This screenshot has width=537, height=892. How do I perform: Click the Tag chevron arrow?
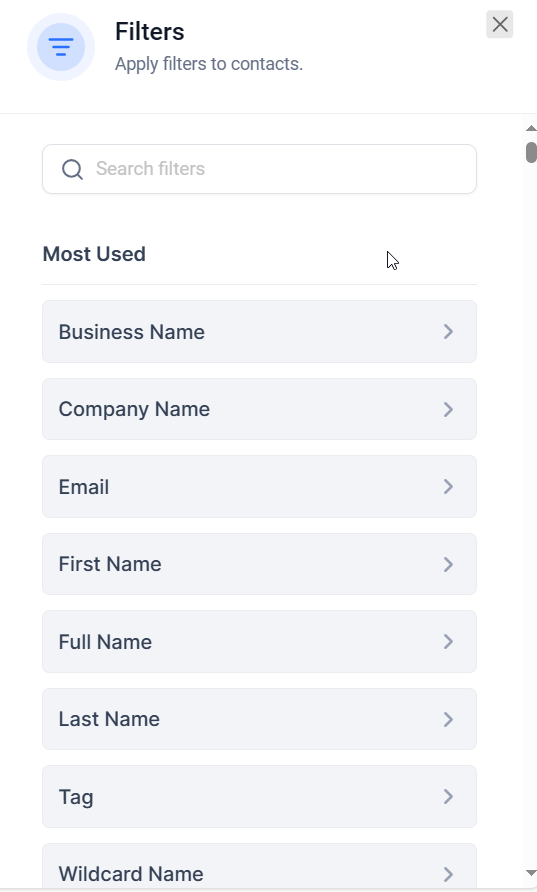pos(448,796)
